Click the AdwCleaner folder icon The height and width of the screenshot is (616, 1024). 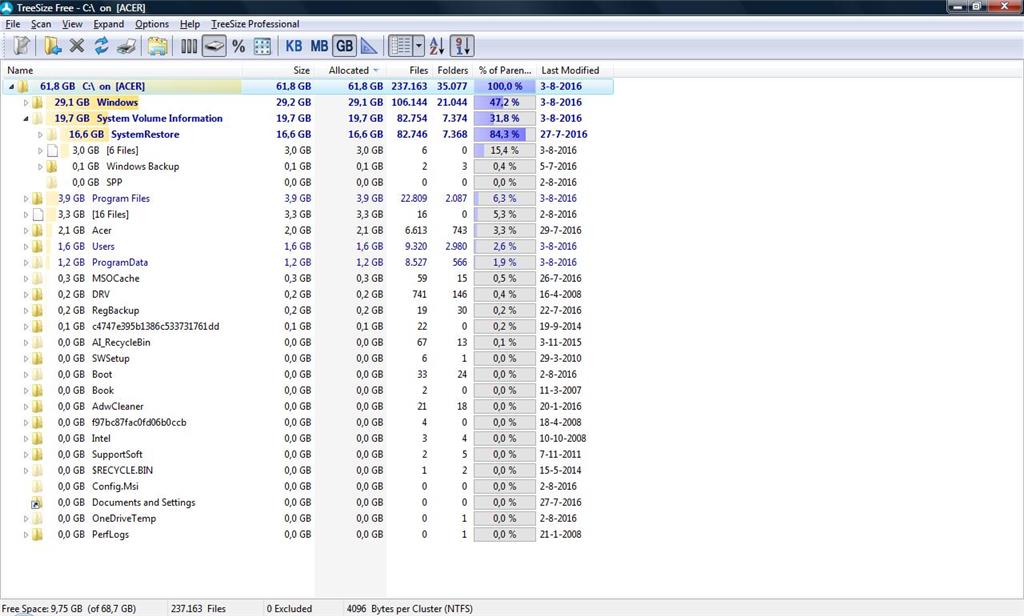pyautogui.click(x=38, y=406)
